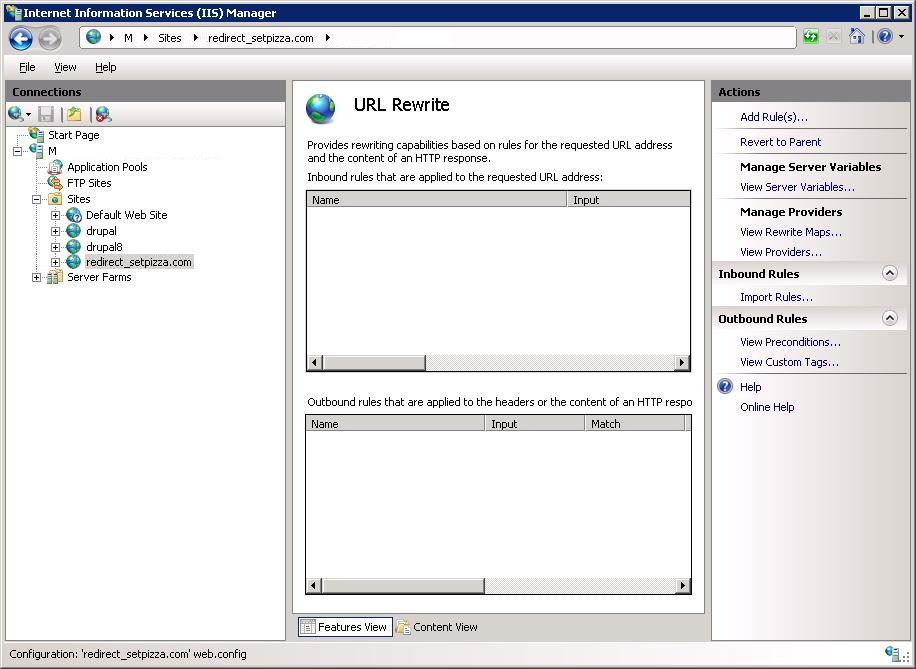Screen dimensions: 916x669
Task: Collapse the M server node
Action: click(x=18, y=151)
